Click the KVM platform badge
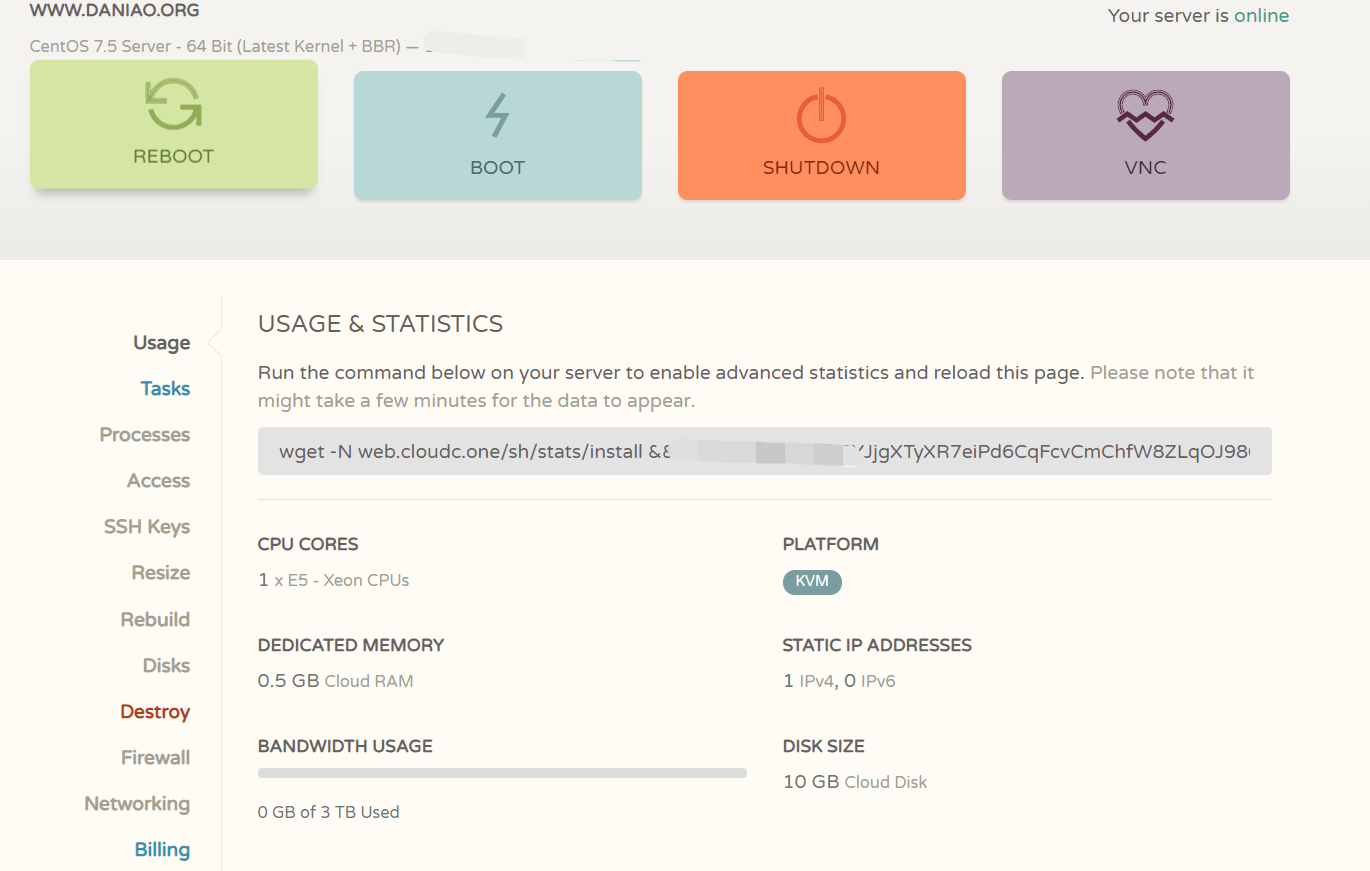 [812, 581]
